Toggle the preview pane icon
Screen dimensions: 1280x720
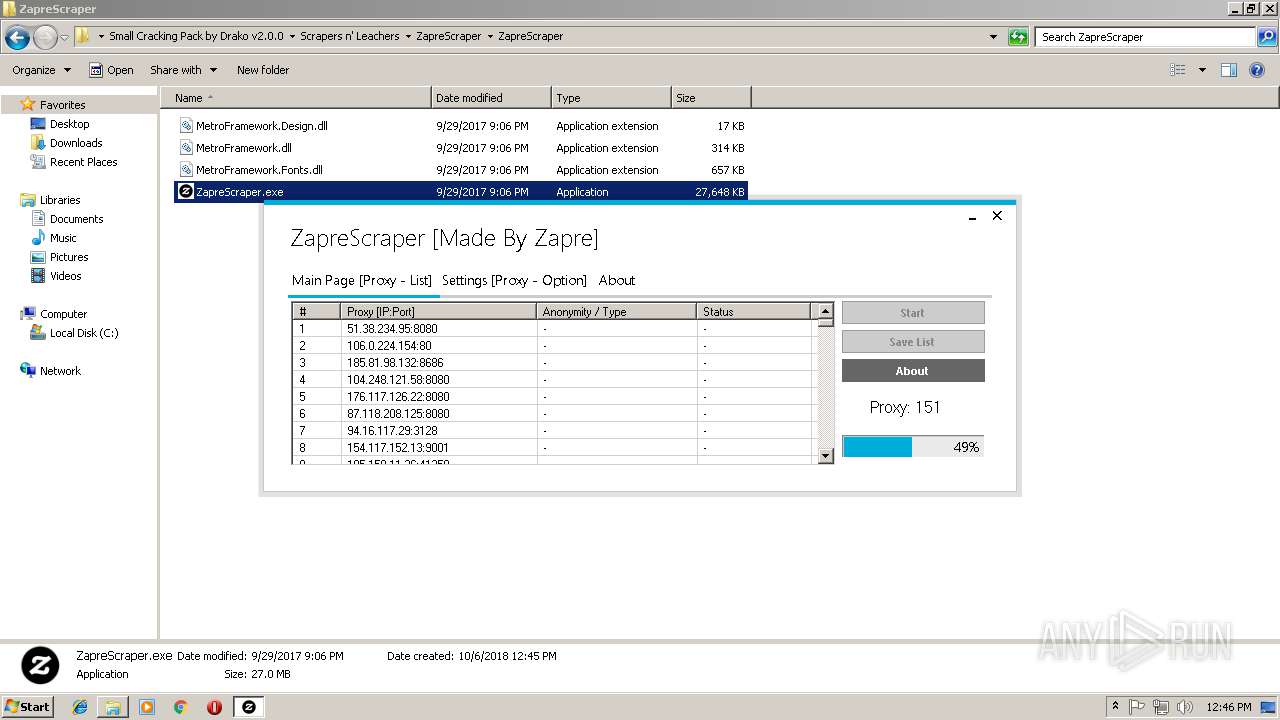pos(1229,70)
